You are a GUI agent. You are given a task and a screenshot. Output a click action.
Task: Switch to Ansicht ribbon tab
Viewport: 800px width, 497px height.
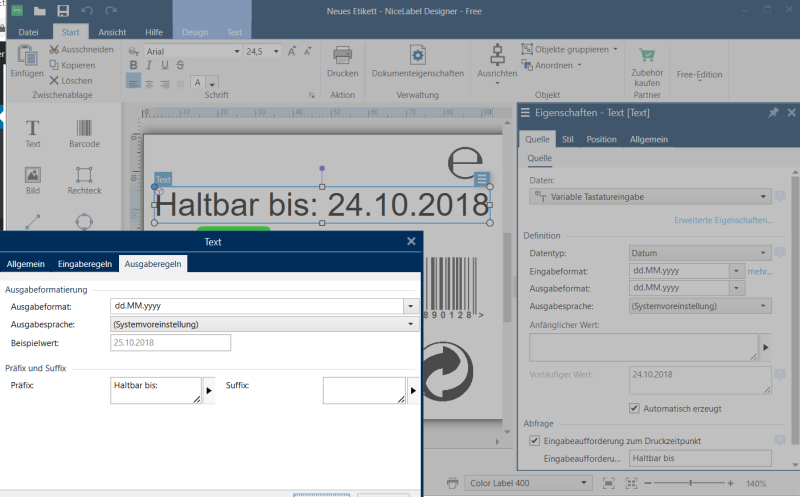pyautogui.click(x=112, y=32)
